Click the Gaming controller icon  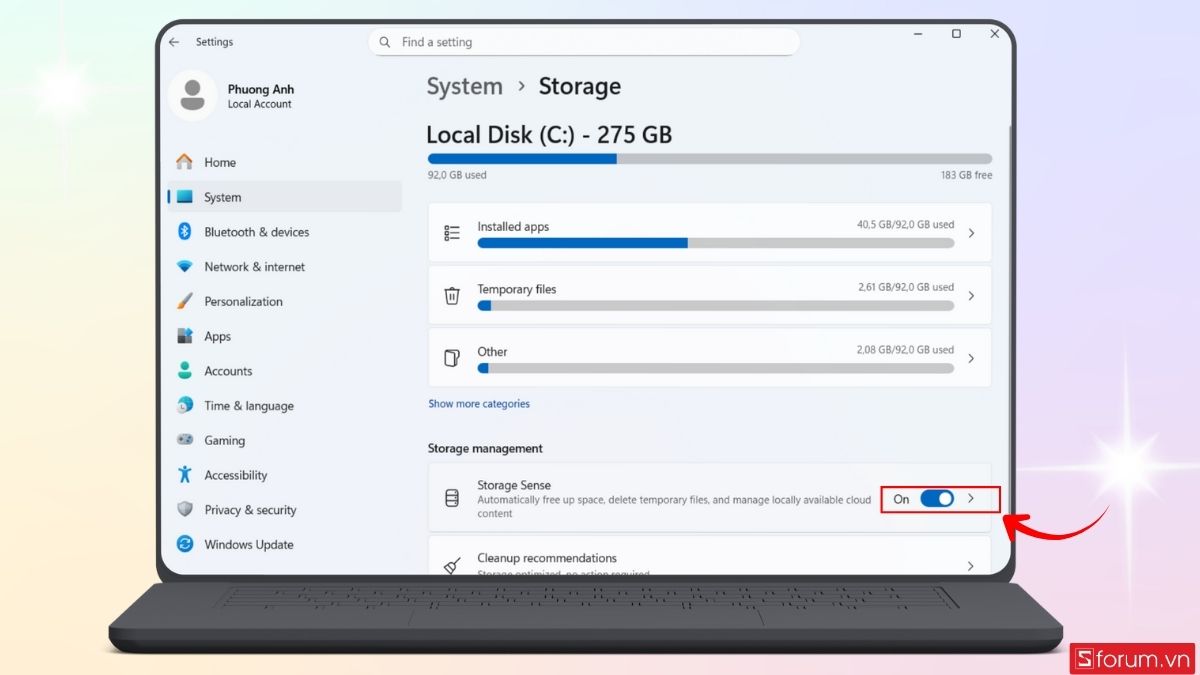point(184,440)
